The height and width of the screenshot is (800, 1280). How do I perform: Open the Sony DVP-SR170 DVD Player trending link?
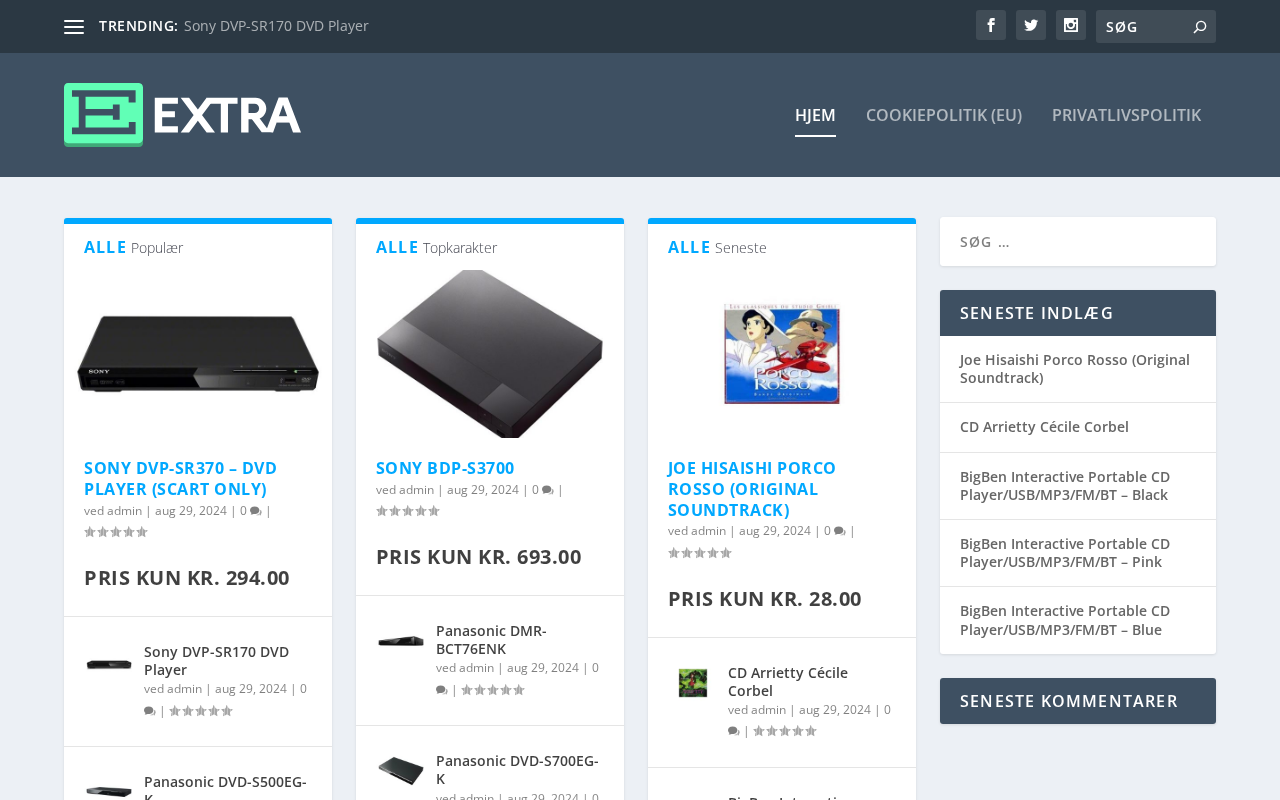(x=276, y=26)
